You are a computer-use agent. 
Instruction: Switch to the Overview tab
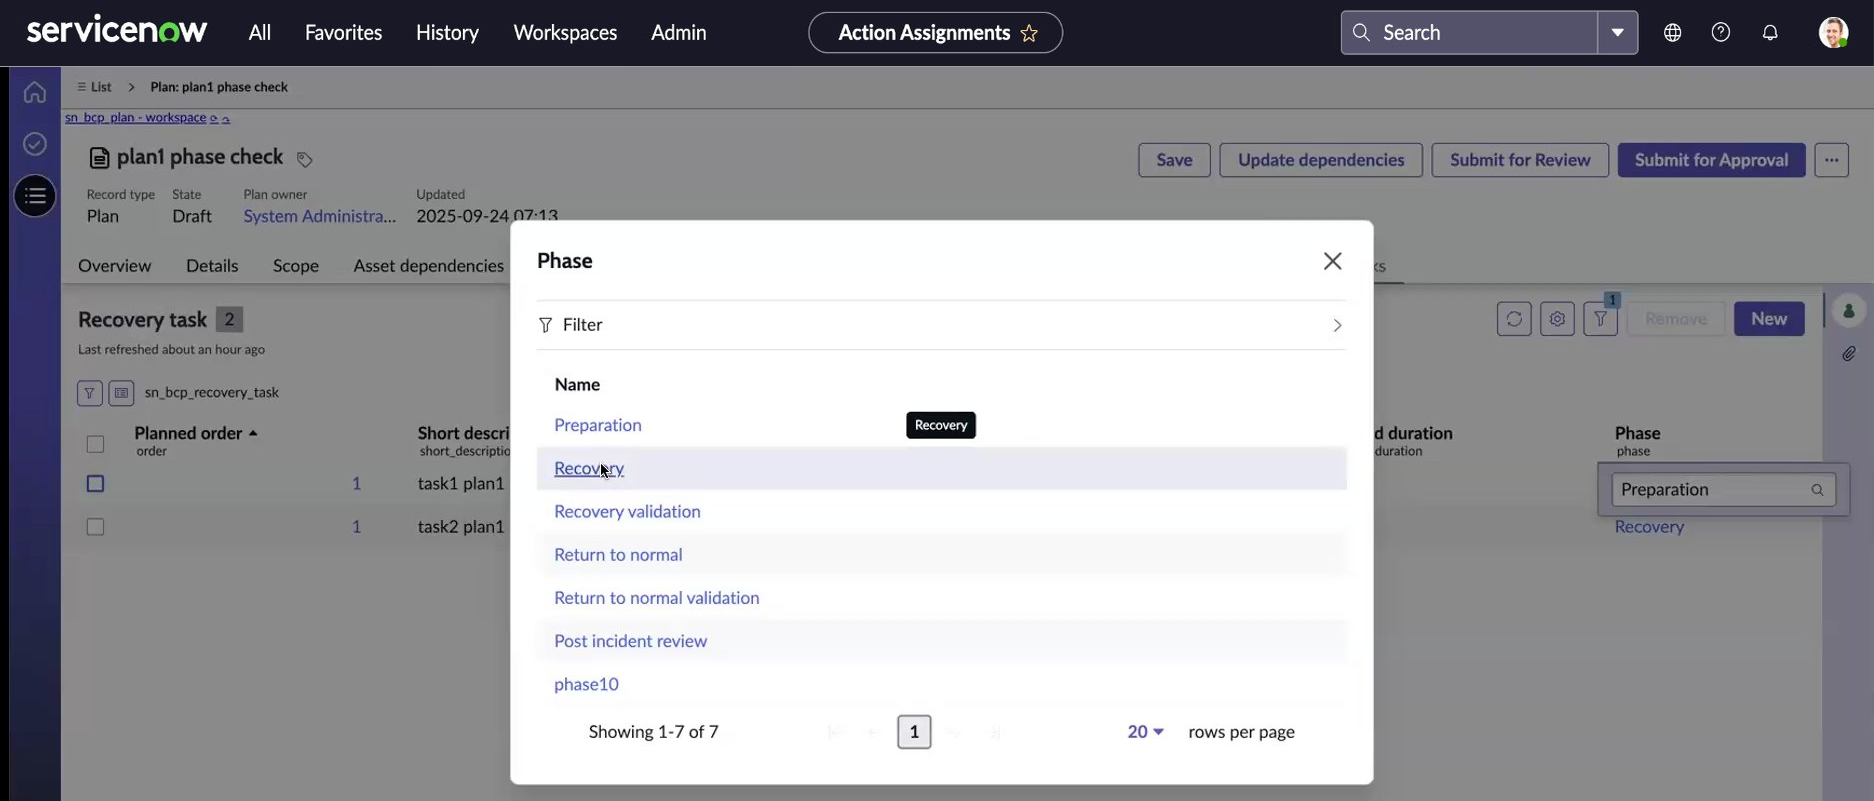pos(114,266)
